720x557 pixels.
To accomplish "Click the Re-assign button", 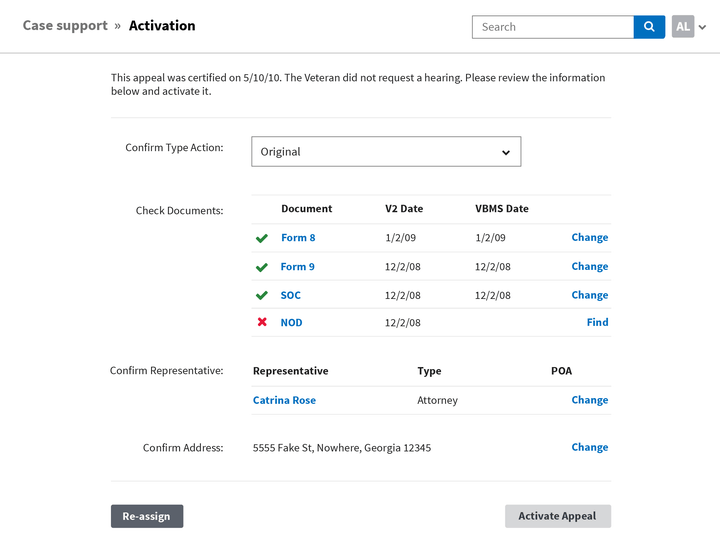I will point(147,516).
